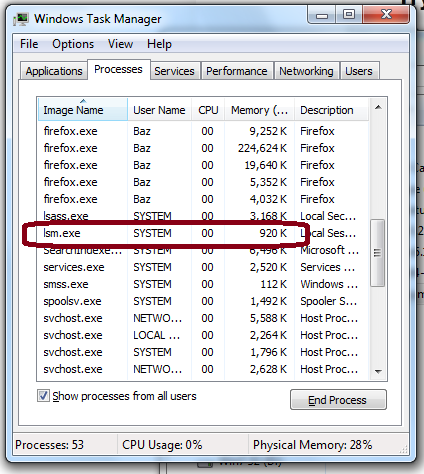The image size is (424, 474).
Task: Select the lsass.exe process
Action: pos(203,216)
